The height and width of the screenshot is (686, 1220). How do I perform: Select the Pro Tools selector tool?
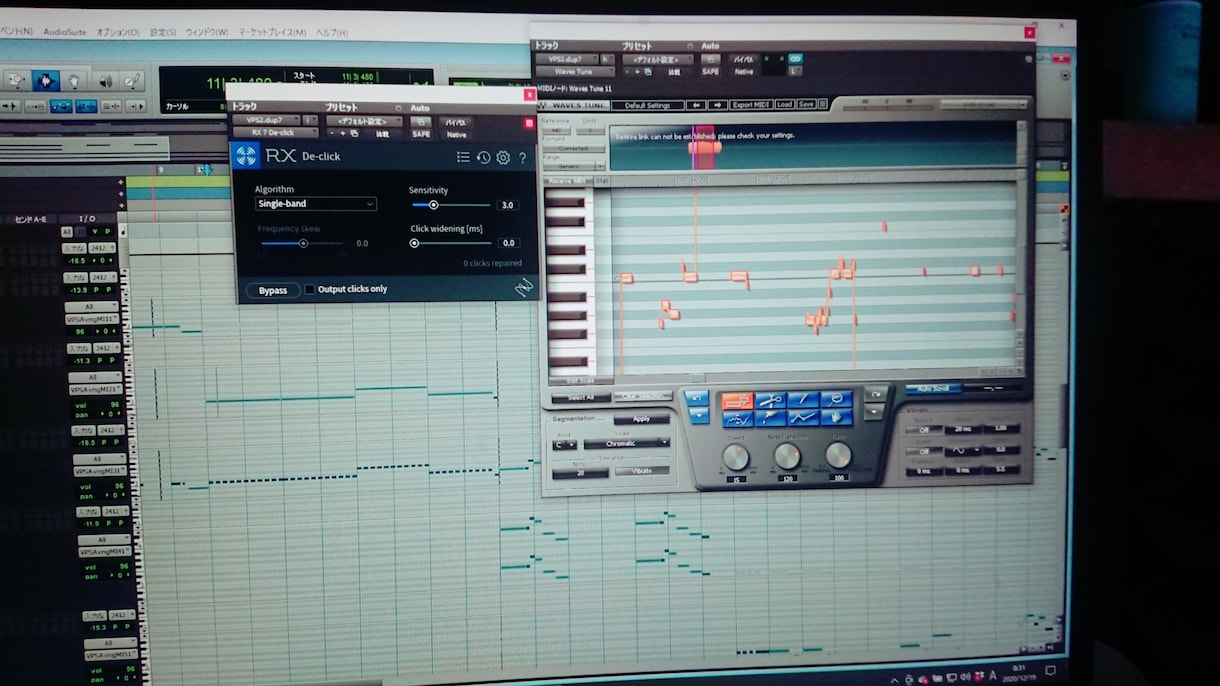(x=45, y=81)
